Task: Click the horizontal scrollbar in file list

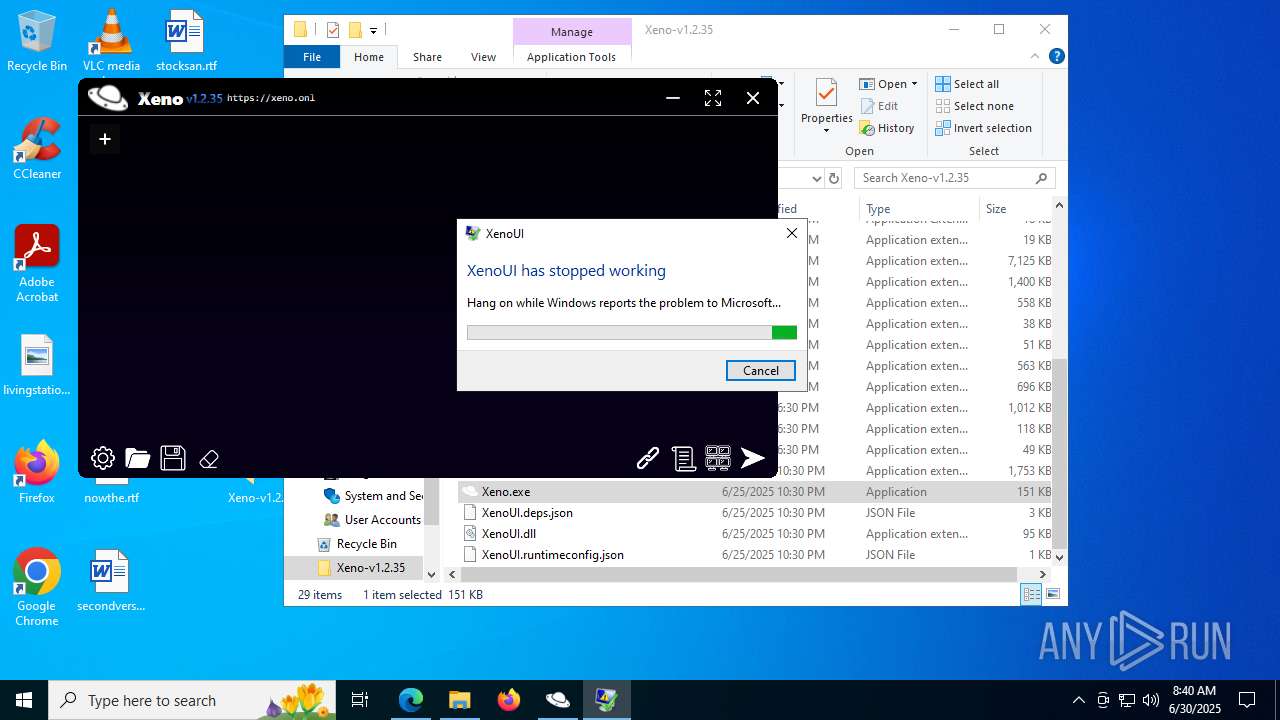Action: coord(739,575)
